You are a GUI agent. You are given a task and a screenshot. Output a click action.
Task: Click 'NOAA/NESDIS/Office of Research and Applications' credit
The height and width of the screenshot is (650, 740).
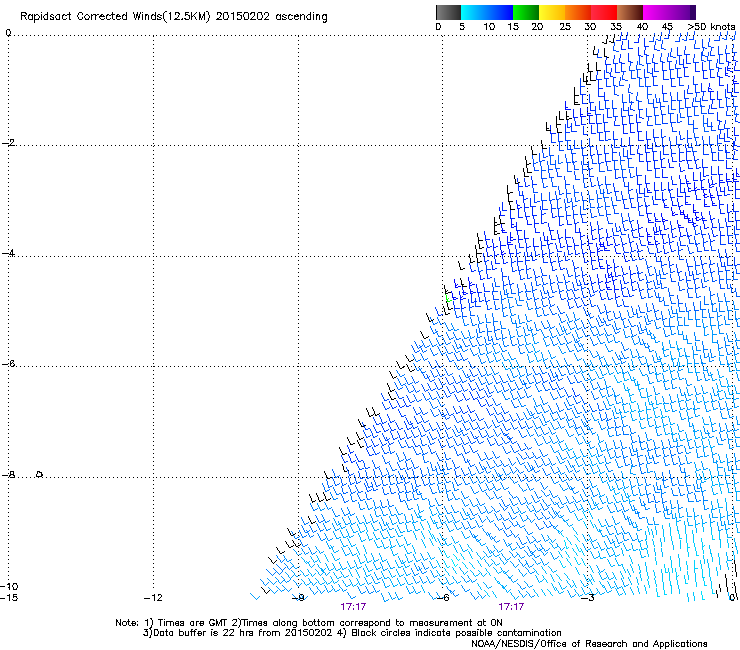(x=589, y=644)
